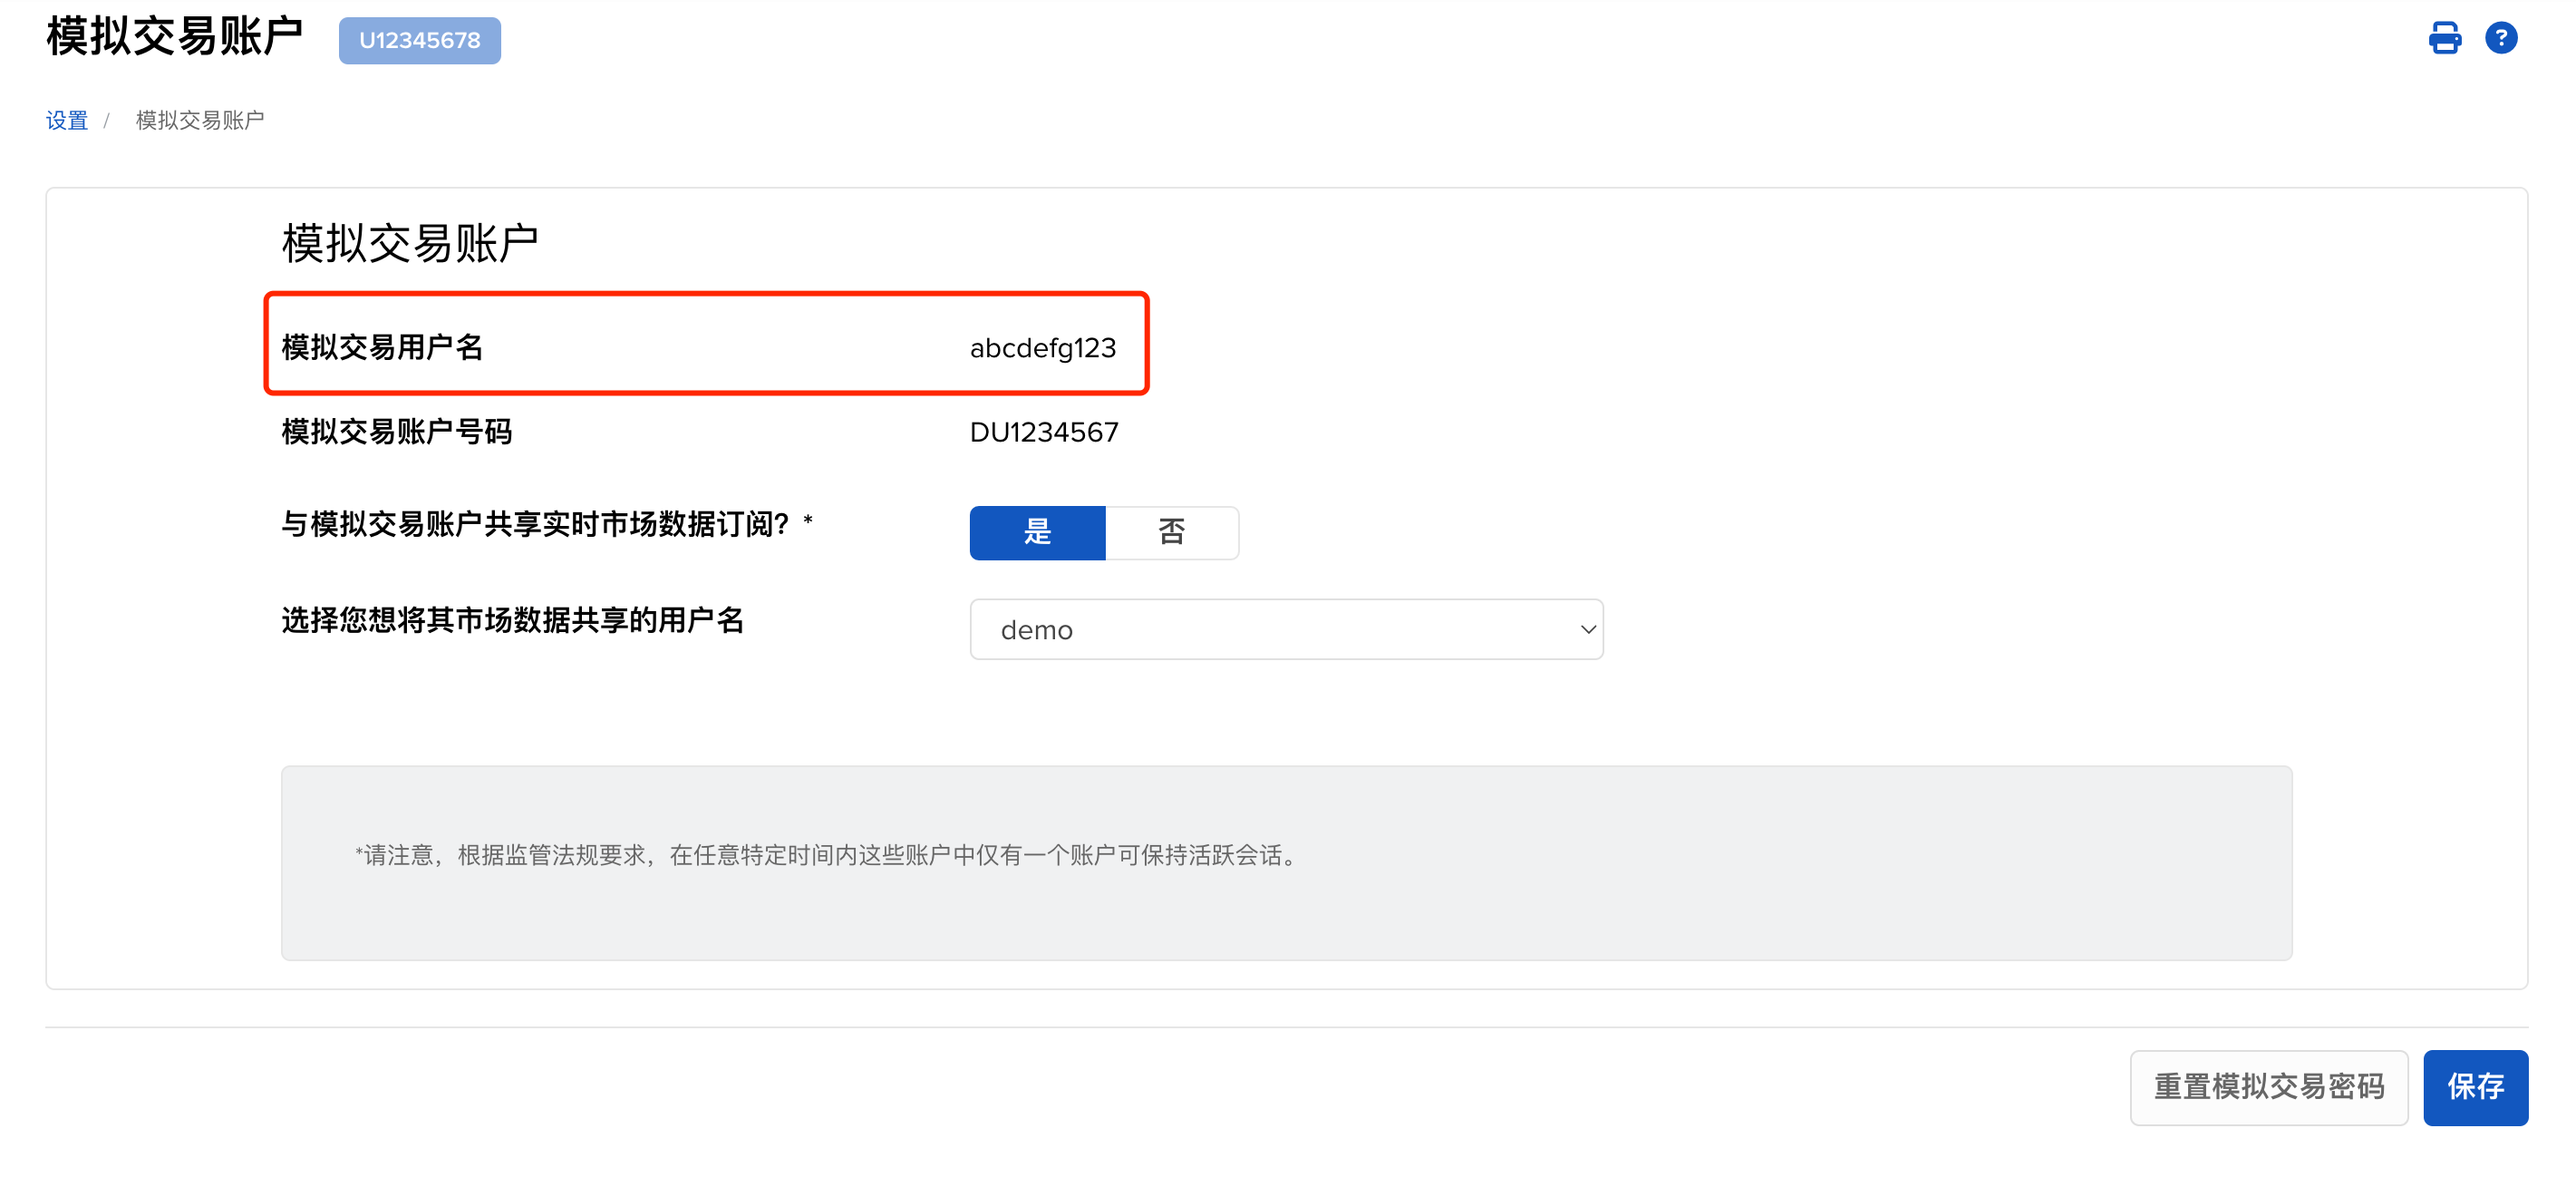
Task: Click the 选择您想将其市场数据共享的用户名 label
Action: pos(513,620)
